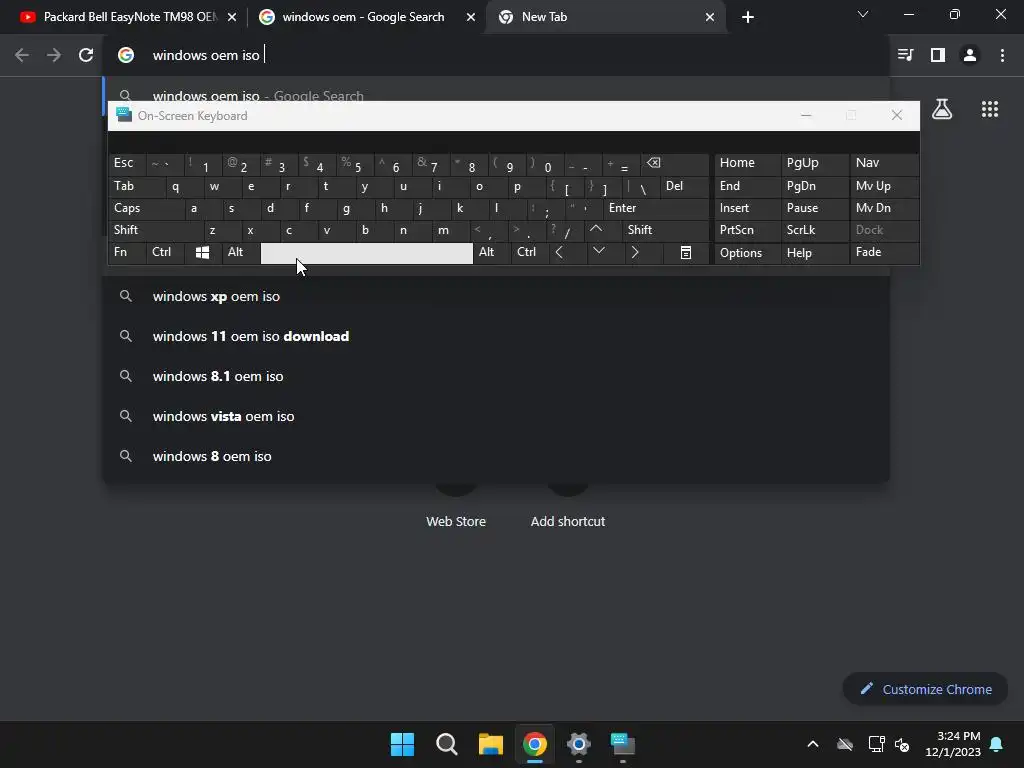This screenshot has width=1024, height=768.
Task: Select suggestion windows 8.1 oem iso
Action: pyautogui.click(x=496, y=376)
